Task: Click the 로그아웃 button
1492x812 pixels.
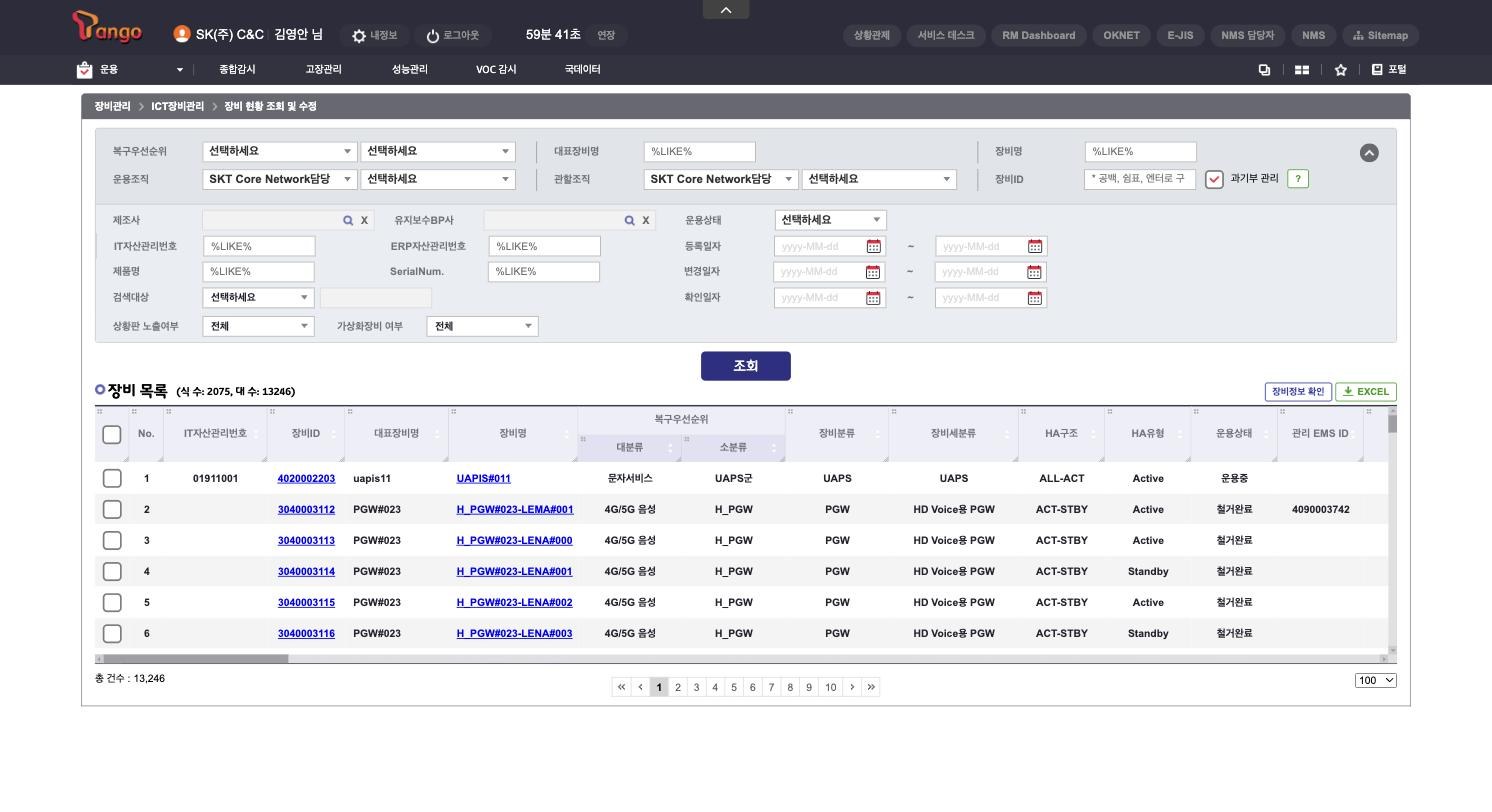Action: click(452, 35)
